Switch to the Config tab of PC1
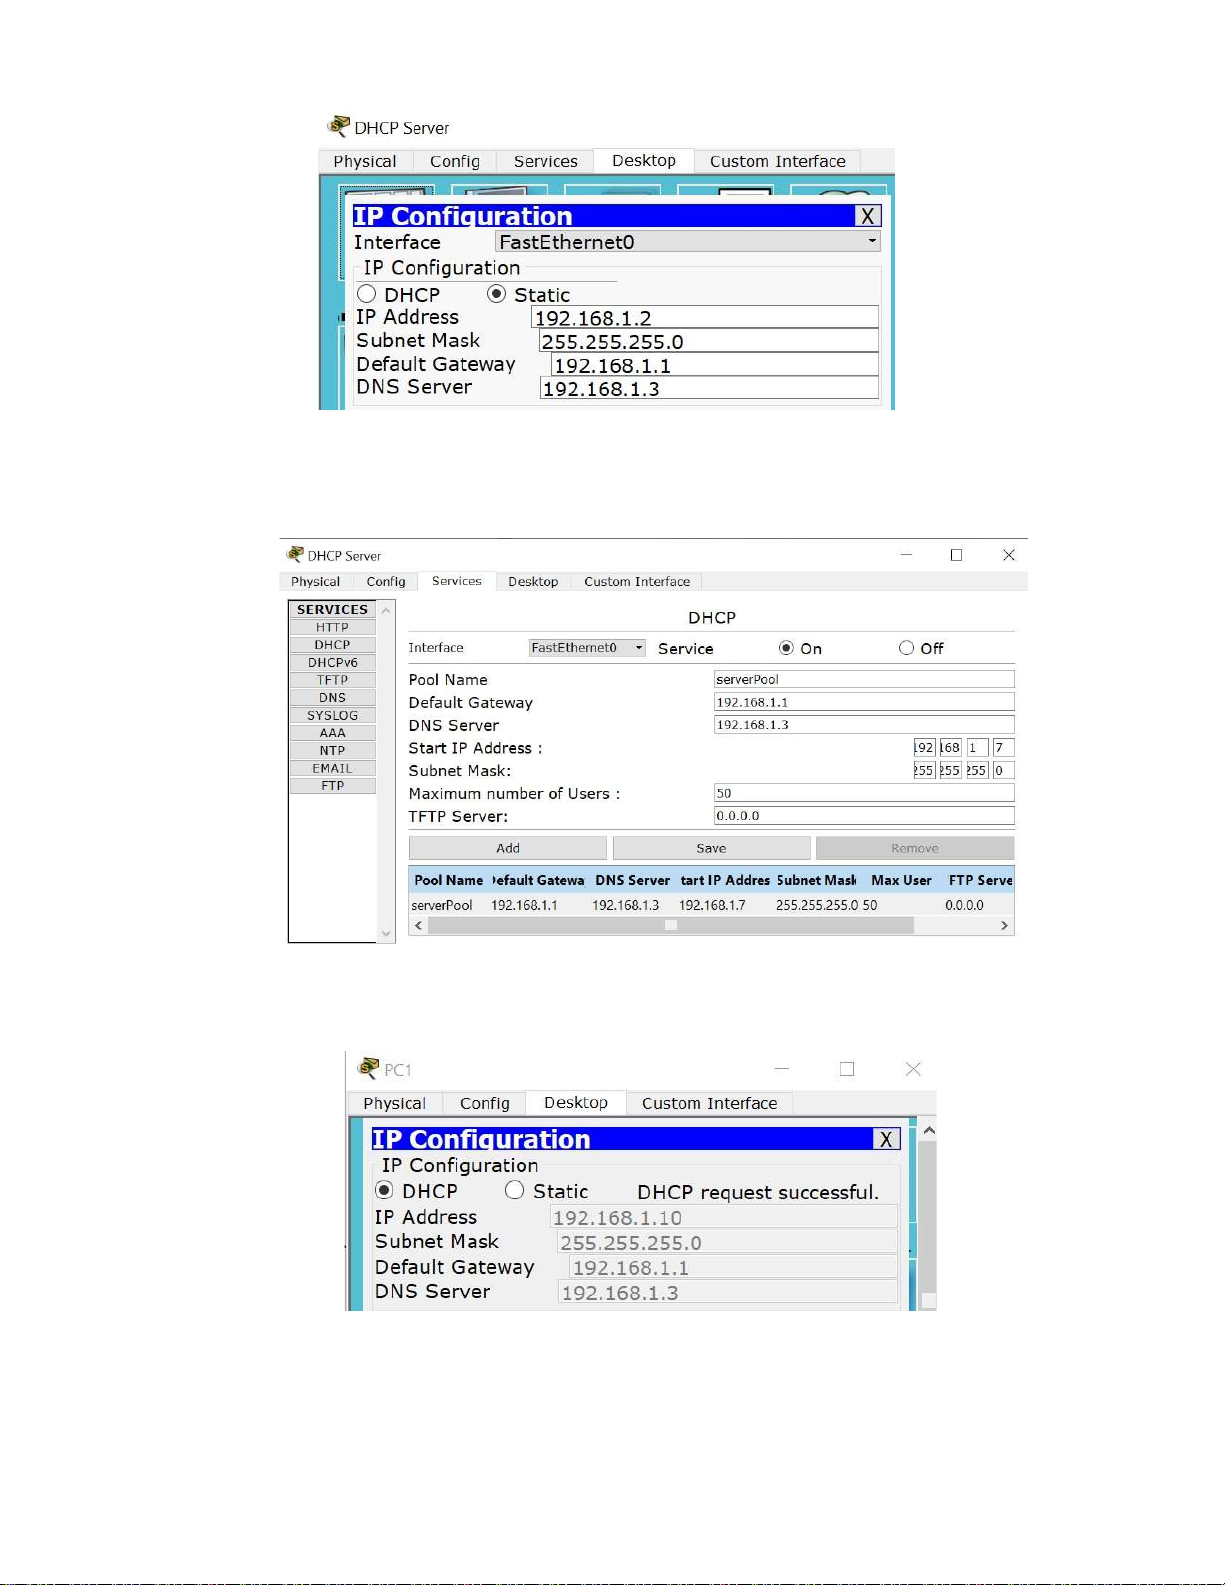This screenshot has height=1585, width=1225. (x=485, y=1103)
